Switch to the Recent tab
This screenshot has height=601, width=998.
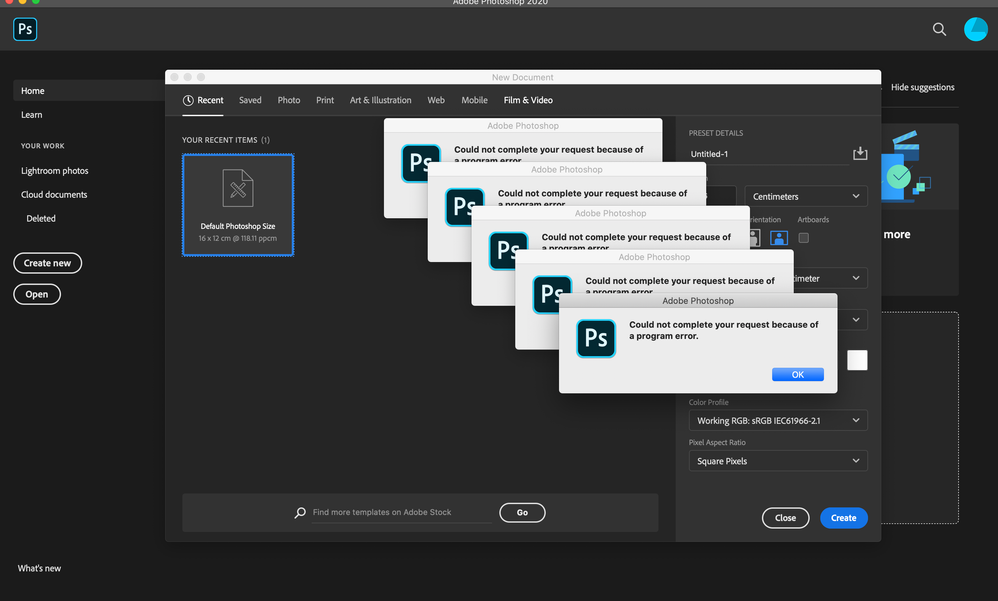coord(203,101)
